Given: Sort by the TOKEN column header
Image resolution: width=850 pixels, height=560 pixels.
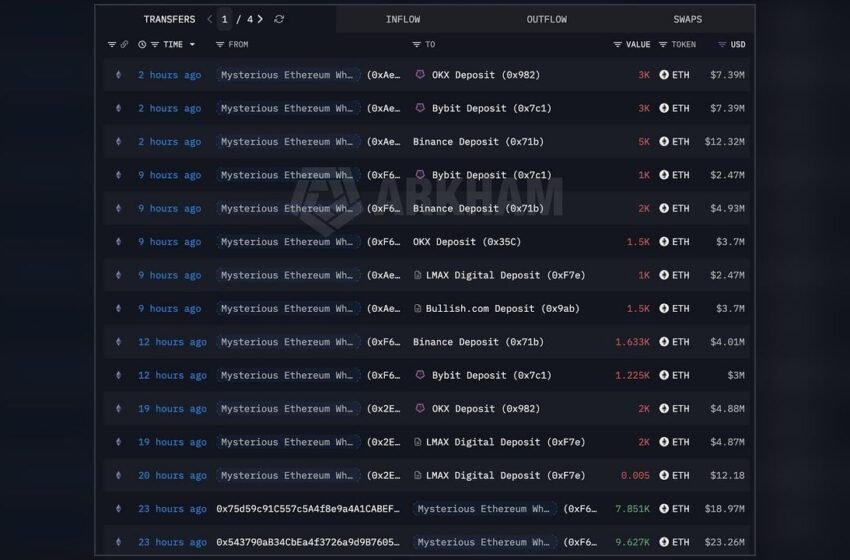Looking at the screenshot, I should coord(684,44).
